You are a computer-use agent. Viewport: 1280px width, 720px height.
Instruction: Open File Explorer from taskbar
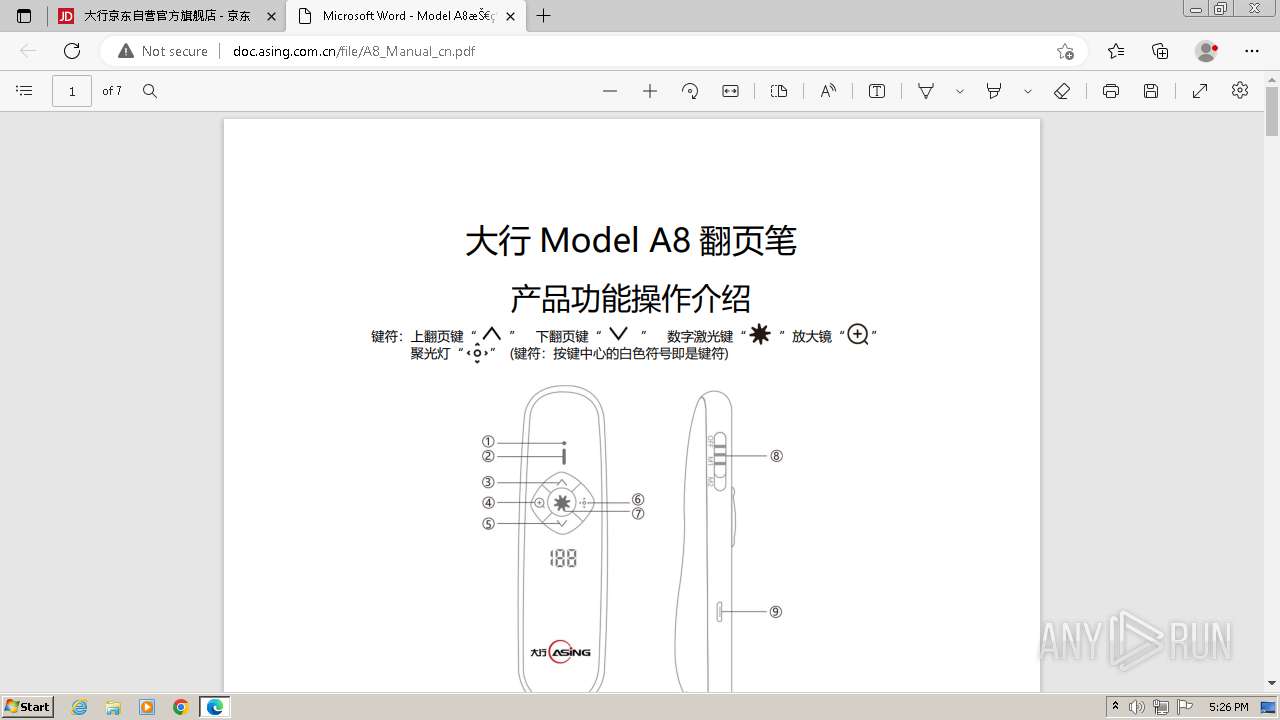pos(113,707)
